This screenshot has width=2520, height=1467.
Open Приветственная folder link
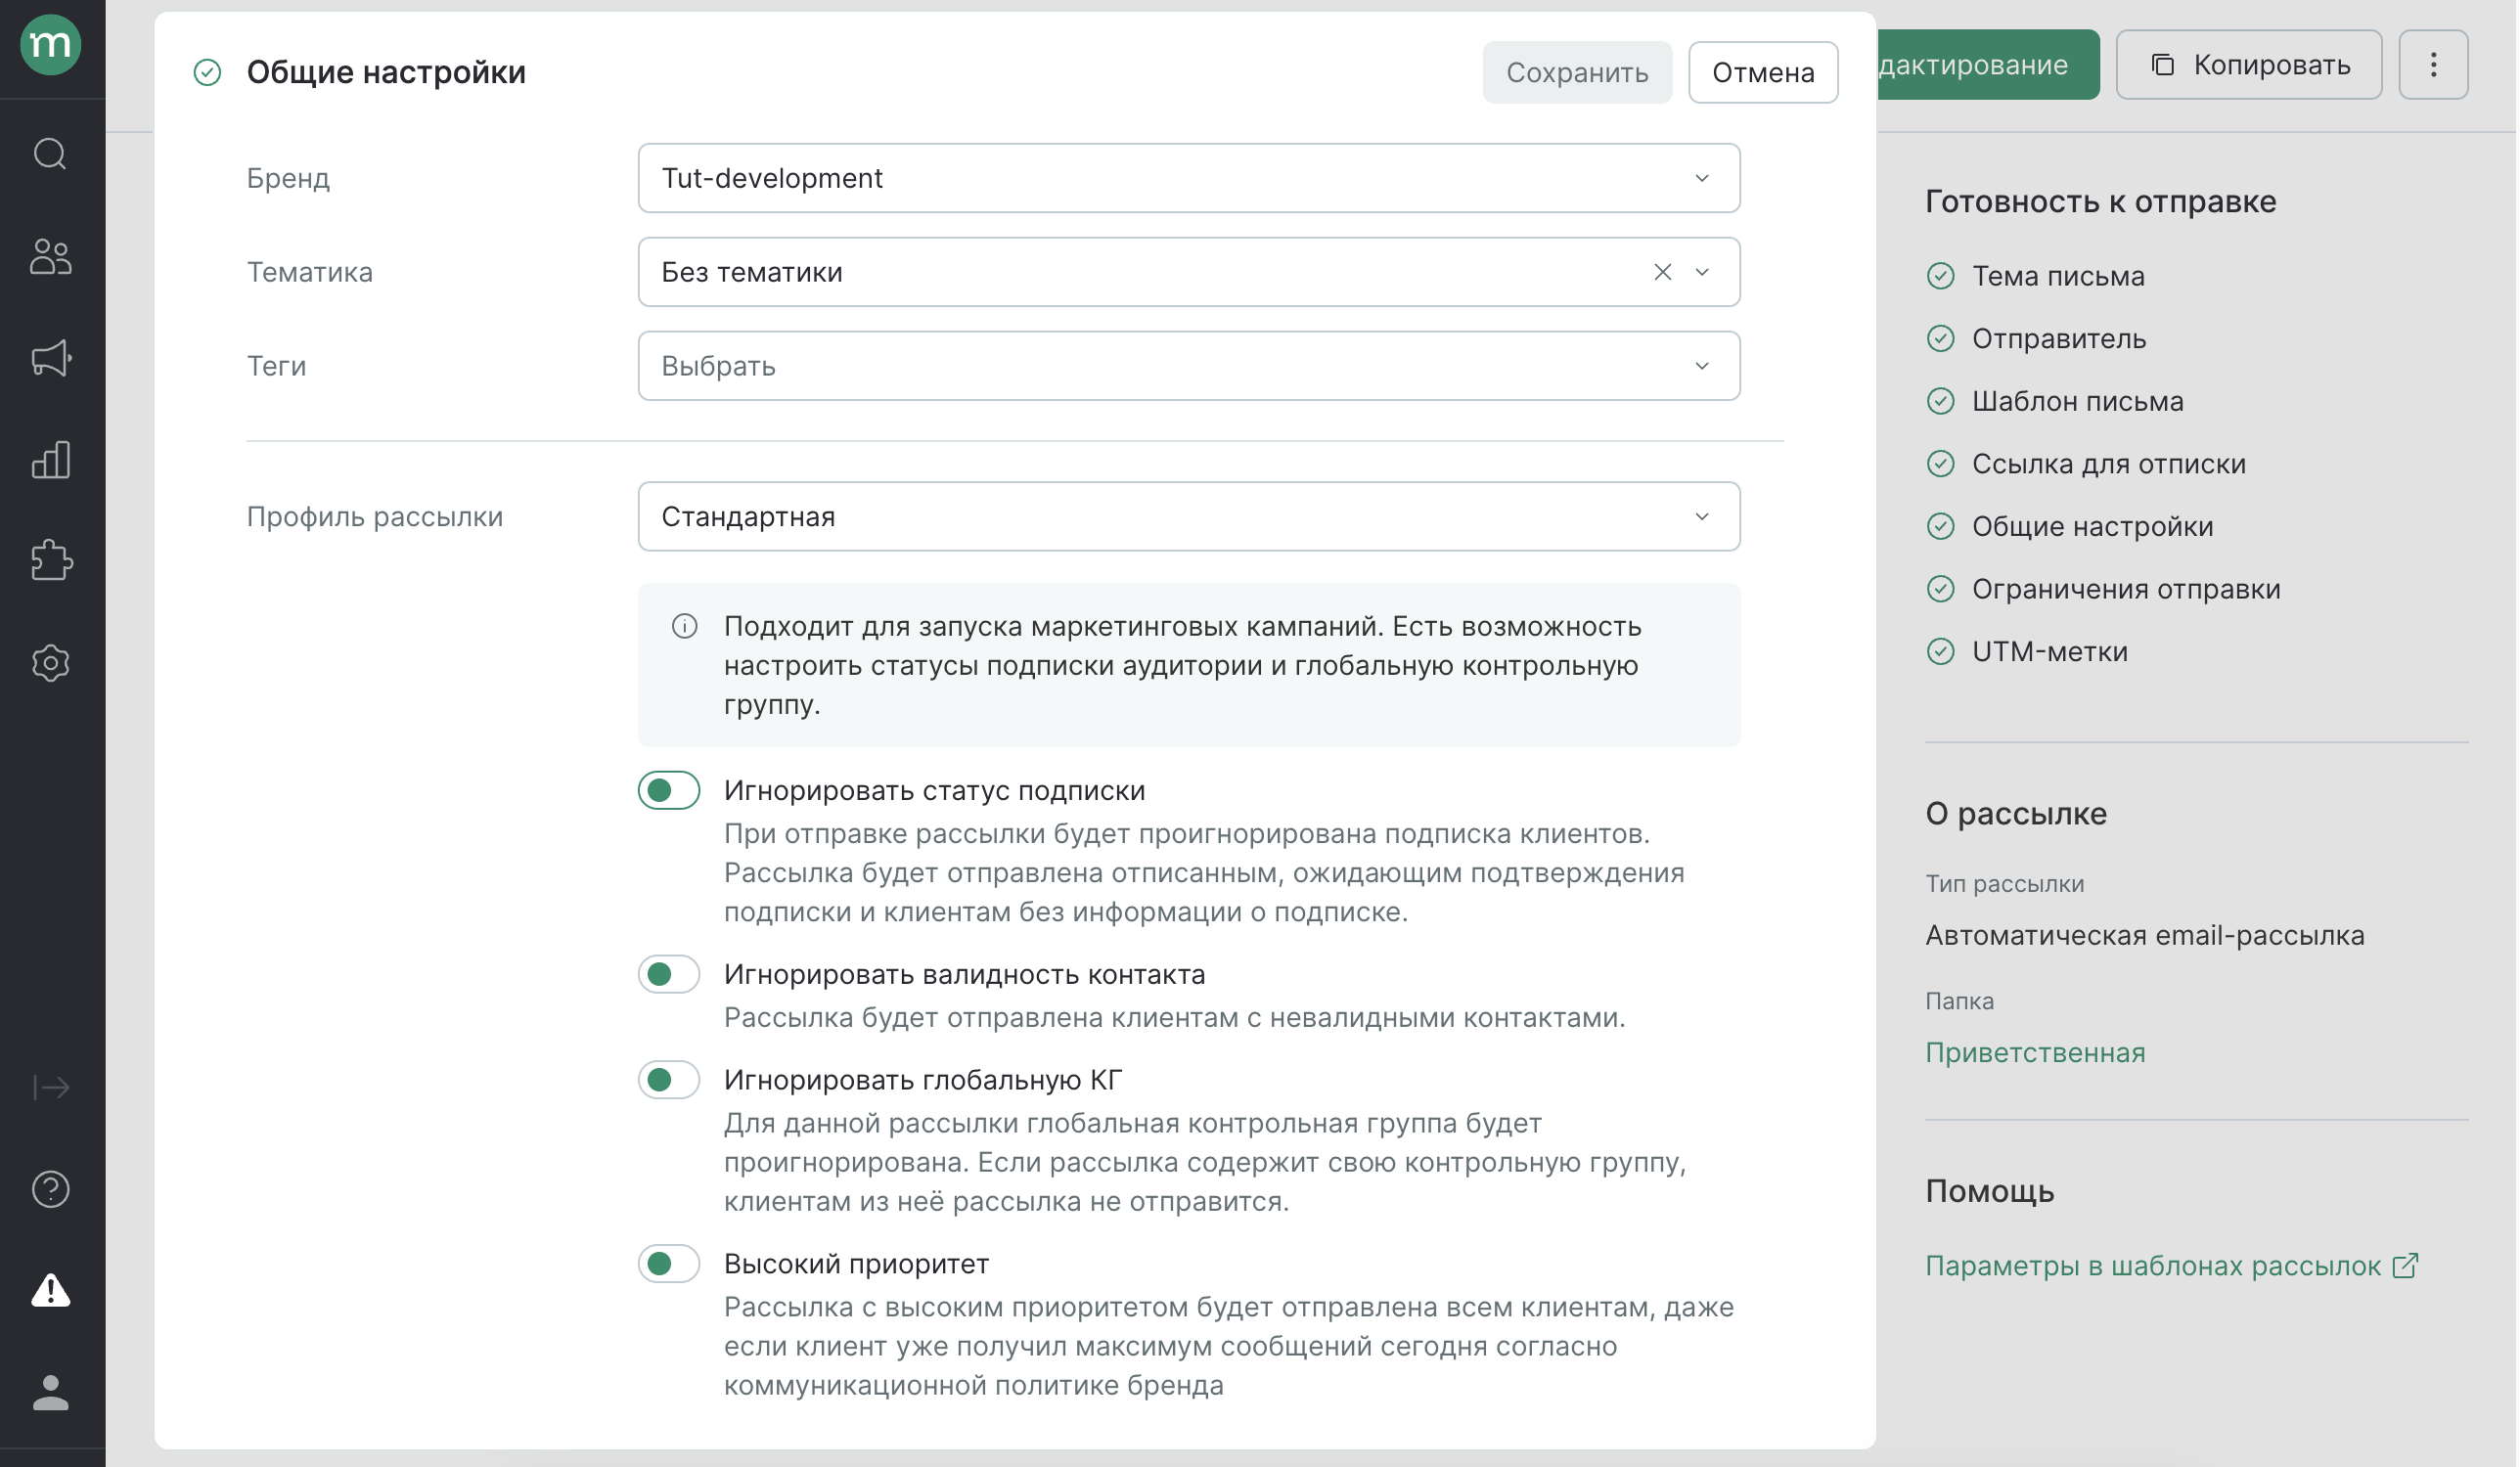[x=2035, y=1052]
